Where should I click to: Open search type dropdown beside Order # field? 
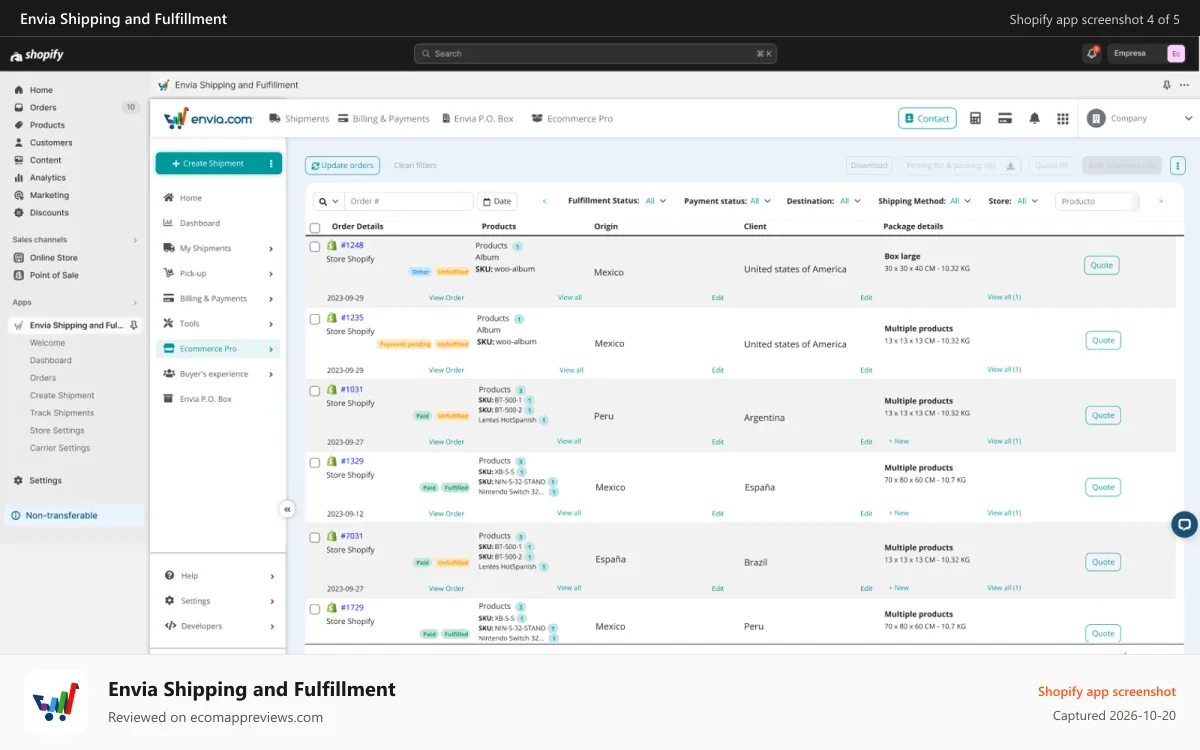[x=328, y=201]
